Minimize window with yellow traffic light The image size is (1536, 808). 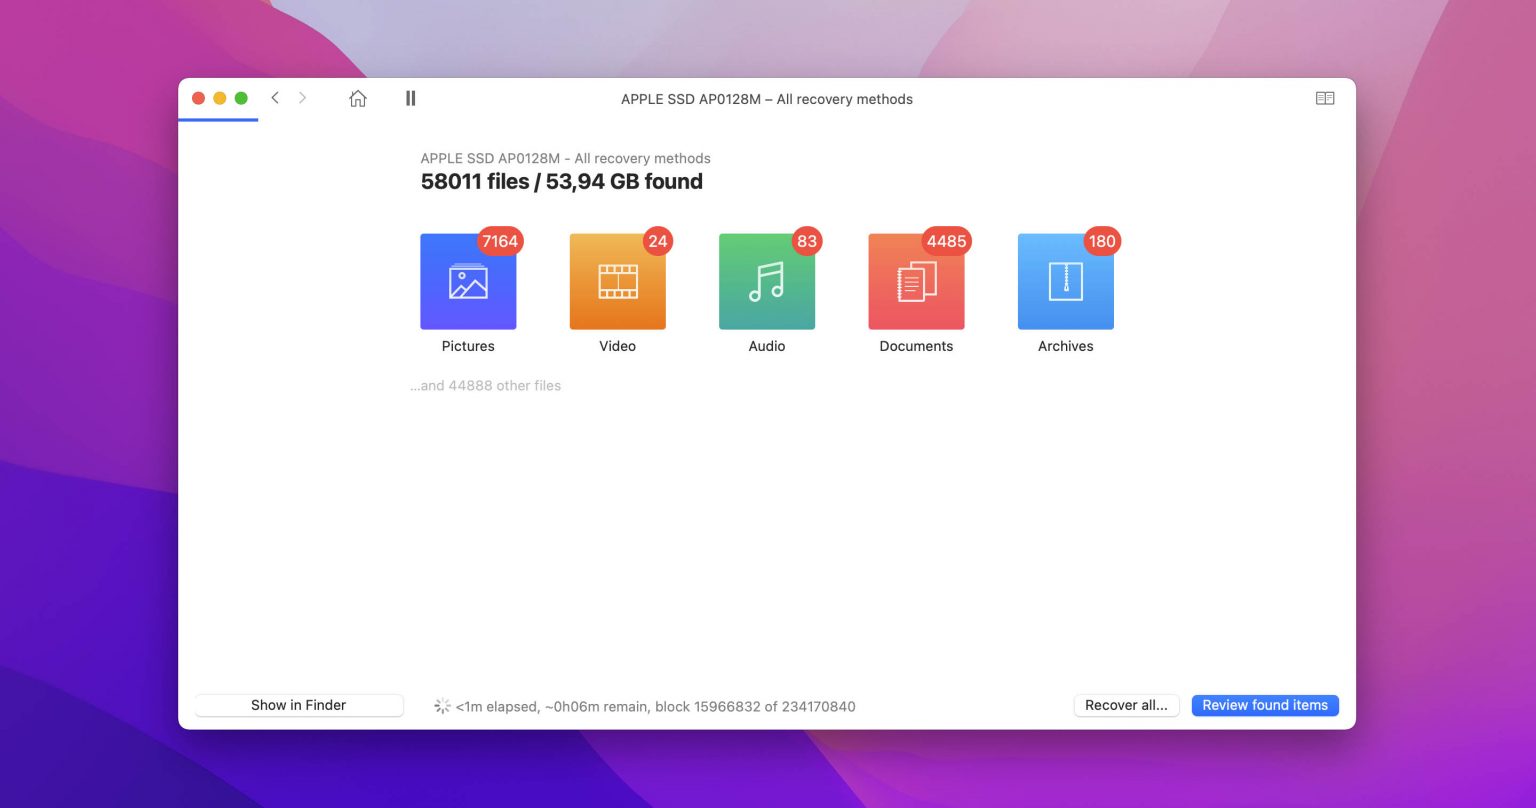pyautogui.click(x=219, y=98)
